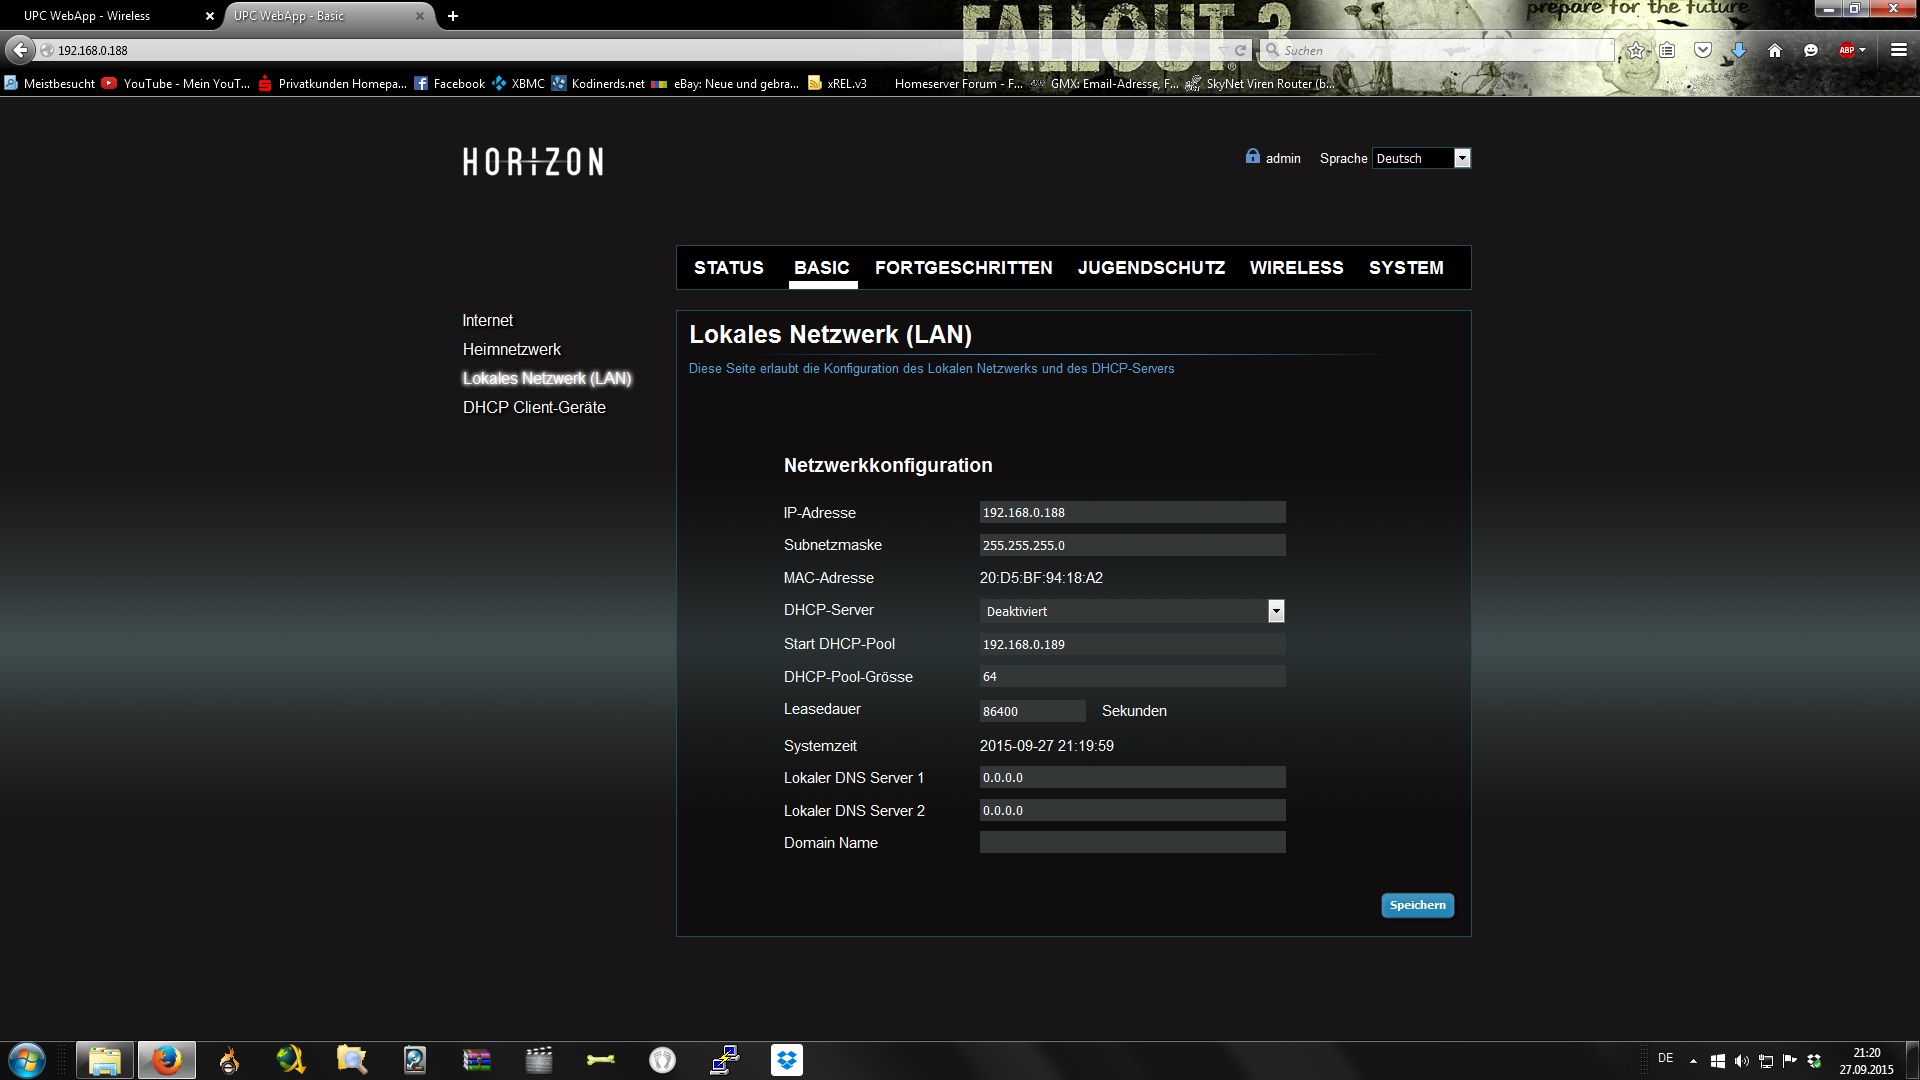
Task: Open the downloads arrow icon
Action: [1739, 50]
